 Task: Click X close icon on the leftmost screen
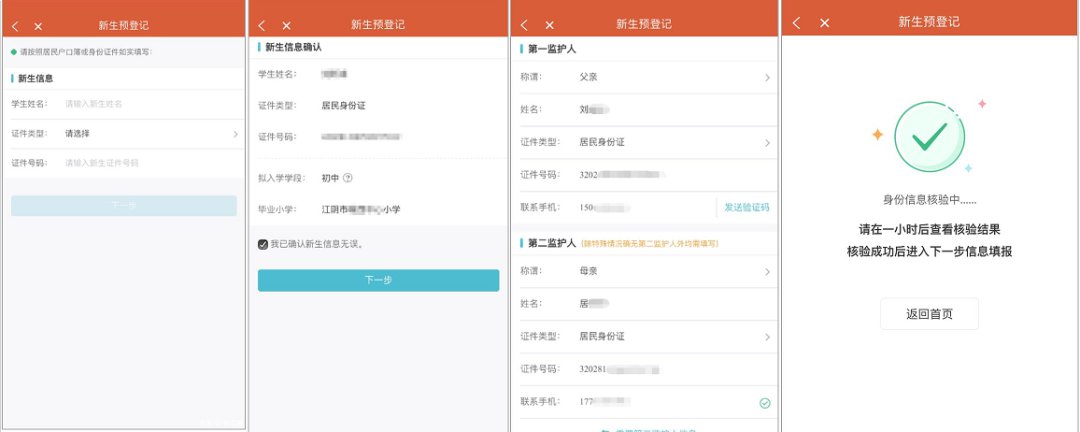pos(38,25)
